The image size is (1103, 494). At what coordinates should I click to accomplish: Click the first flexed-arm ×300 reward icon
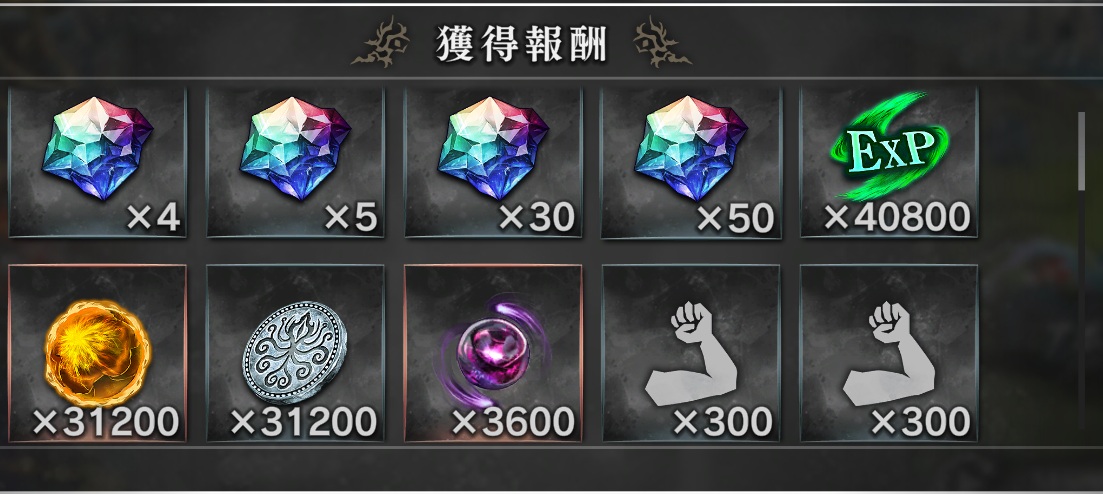click(691, 353)
